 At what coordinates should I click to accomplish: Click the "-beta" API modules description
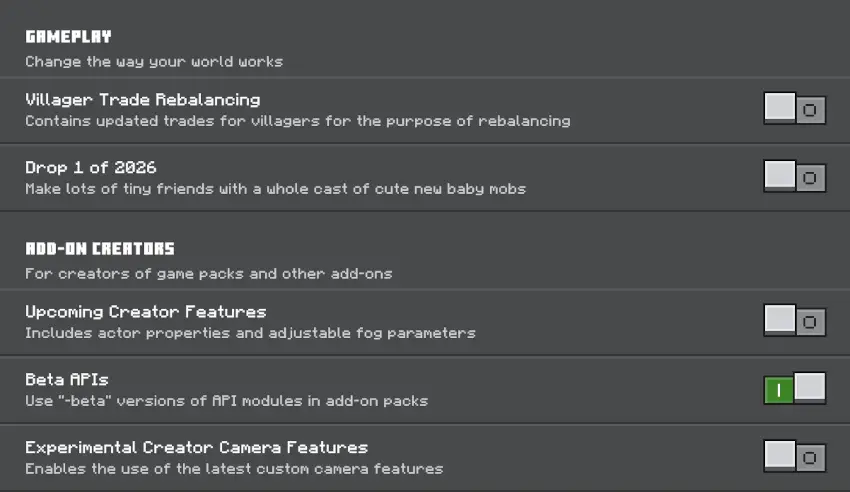[226, 400]
